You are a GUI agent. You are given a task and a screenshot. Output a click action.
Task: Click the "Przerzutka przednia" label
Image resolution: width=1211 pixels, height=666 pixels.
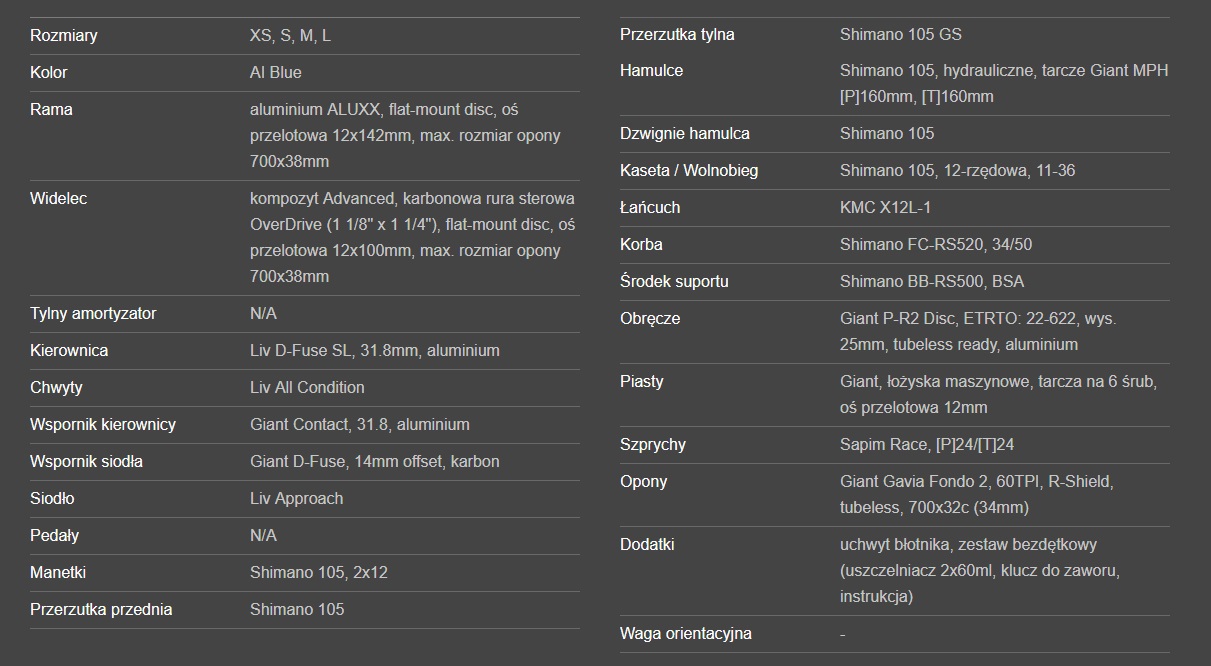tap(101, 610)
